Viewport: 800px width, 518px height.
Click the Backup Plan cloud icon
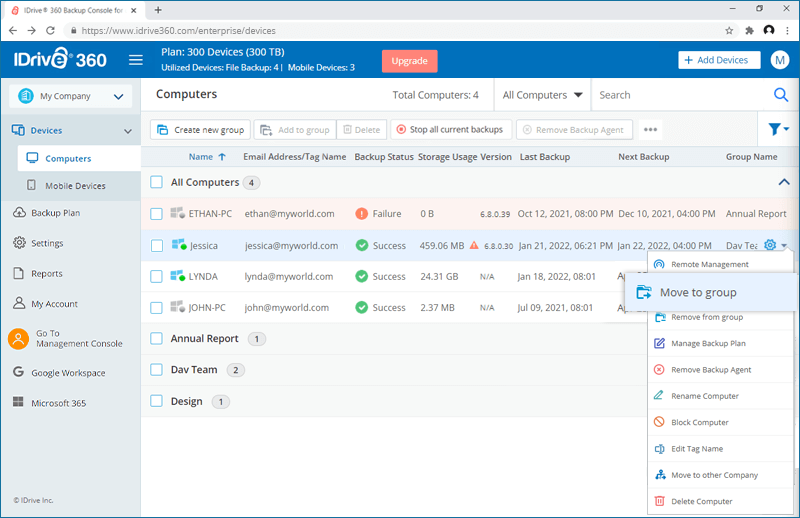[x=19, y=212]
